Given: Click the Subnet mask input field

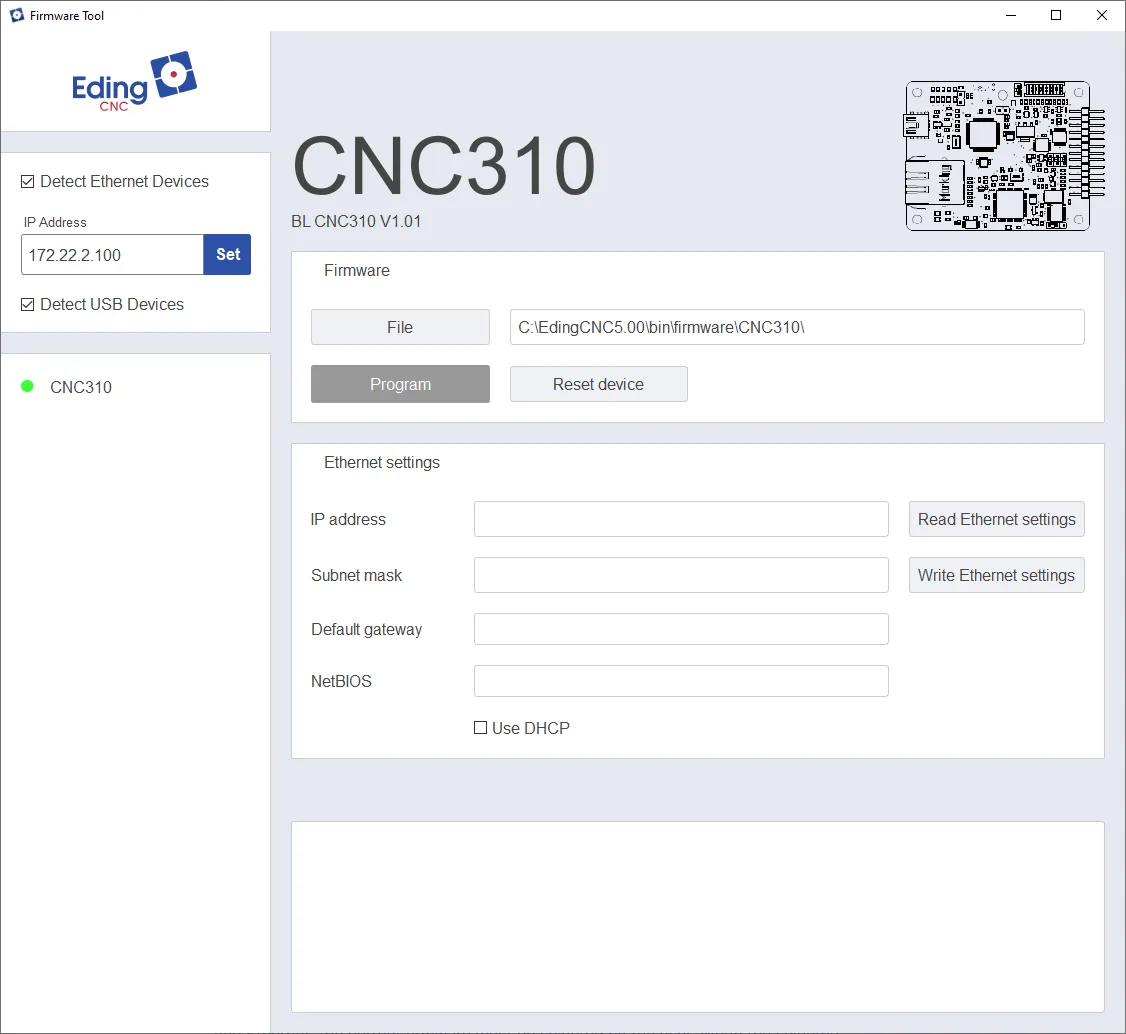Looking at the screenshot, I should [681, 575].
